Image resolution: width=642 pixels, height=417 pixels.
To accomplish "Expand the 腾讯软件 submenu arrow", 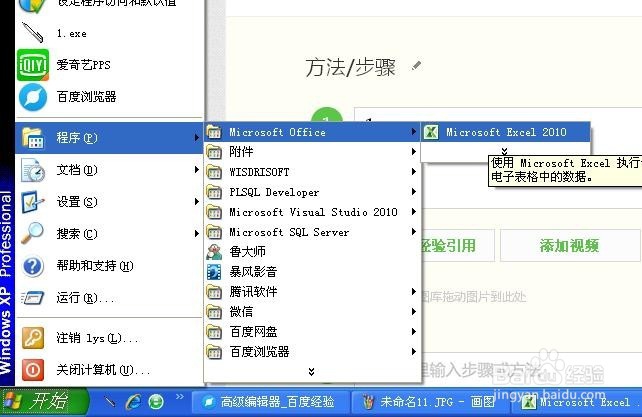I will click(x=414, y=292).
